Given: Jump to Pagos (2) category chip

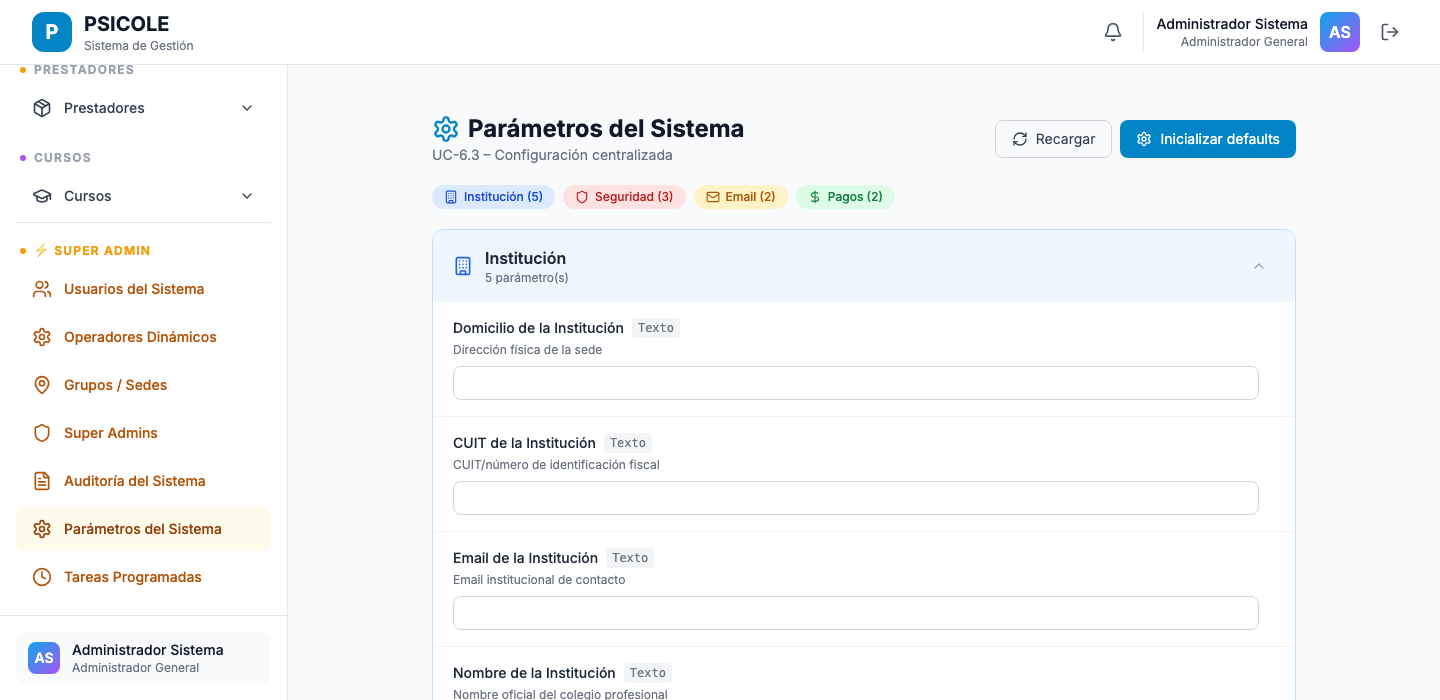Looking at the screenshot, I should pyautogui.click(x=845, y=197).
